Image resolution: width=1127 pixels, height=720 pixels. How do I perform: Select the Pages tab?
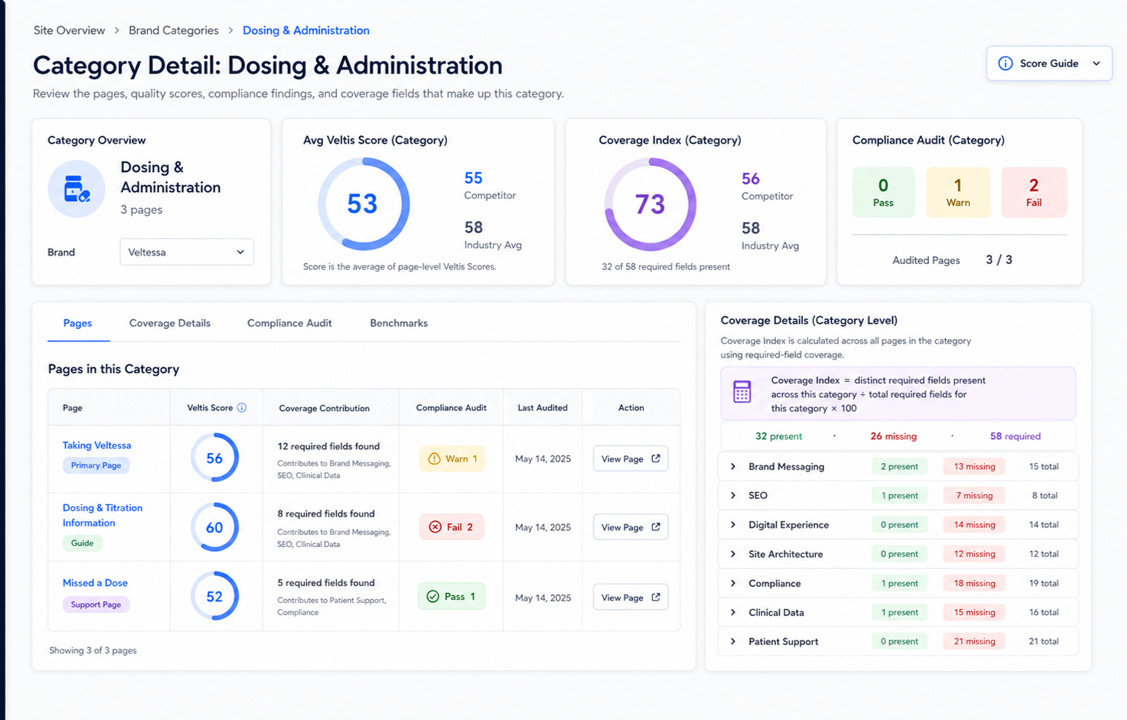tap(78, 323)
